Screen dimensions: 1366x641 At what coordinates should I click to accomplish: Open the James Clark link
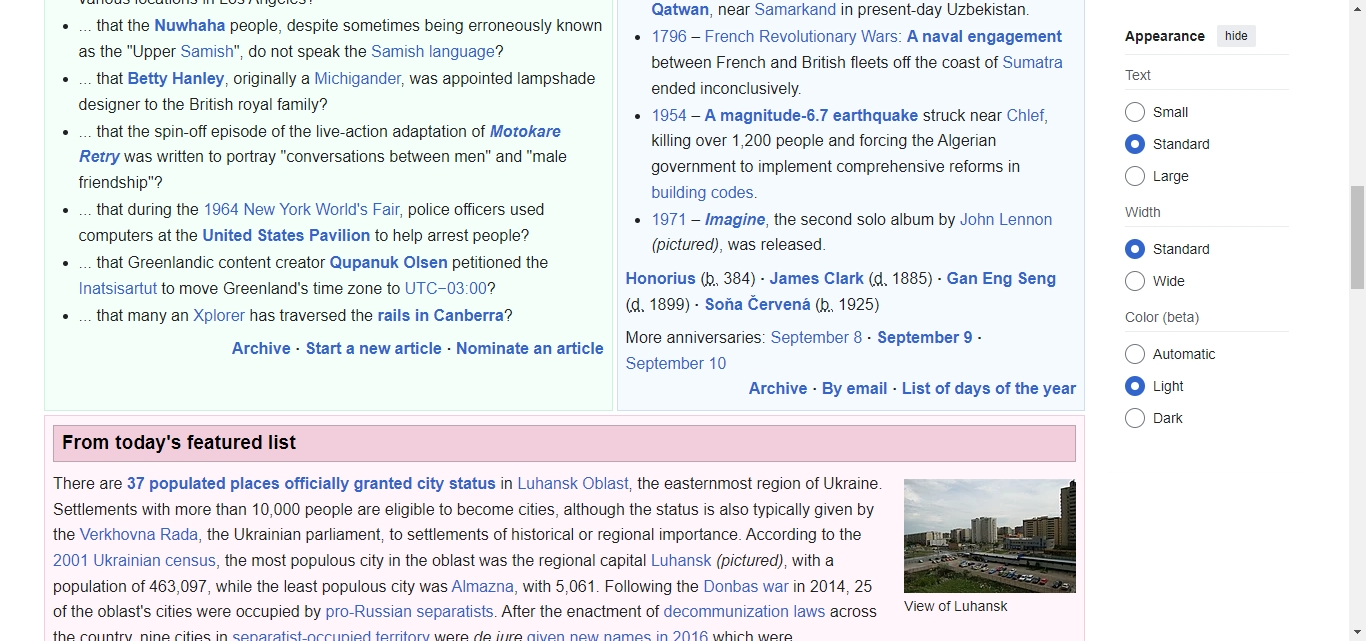816,278
